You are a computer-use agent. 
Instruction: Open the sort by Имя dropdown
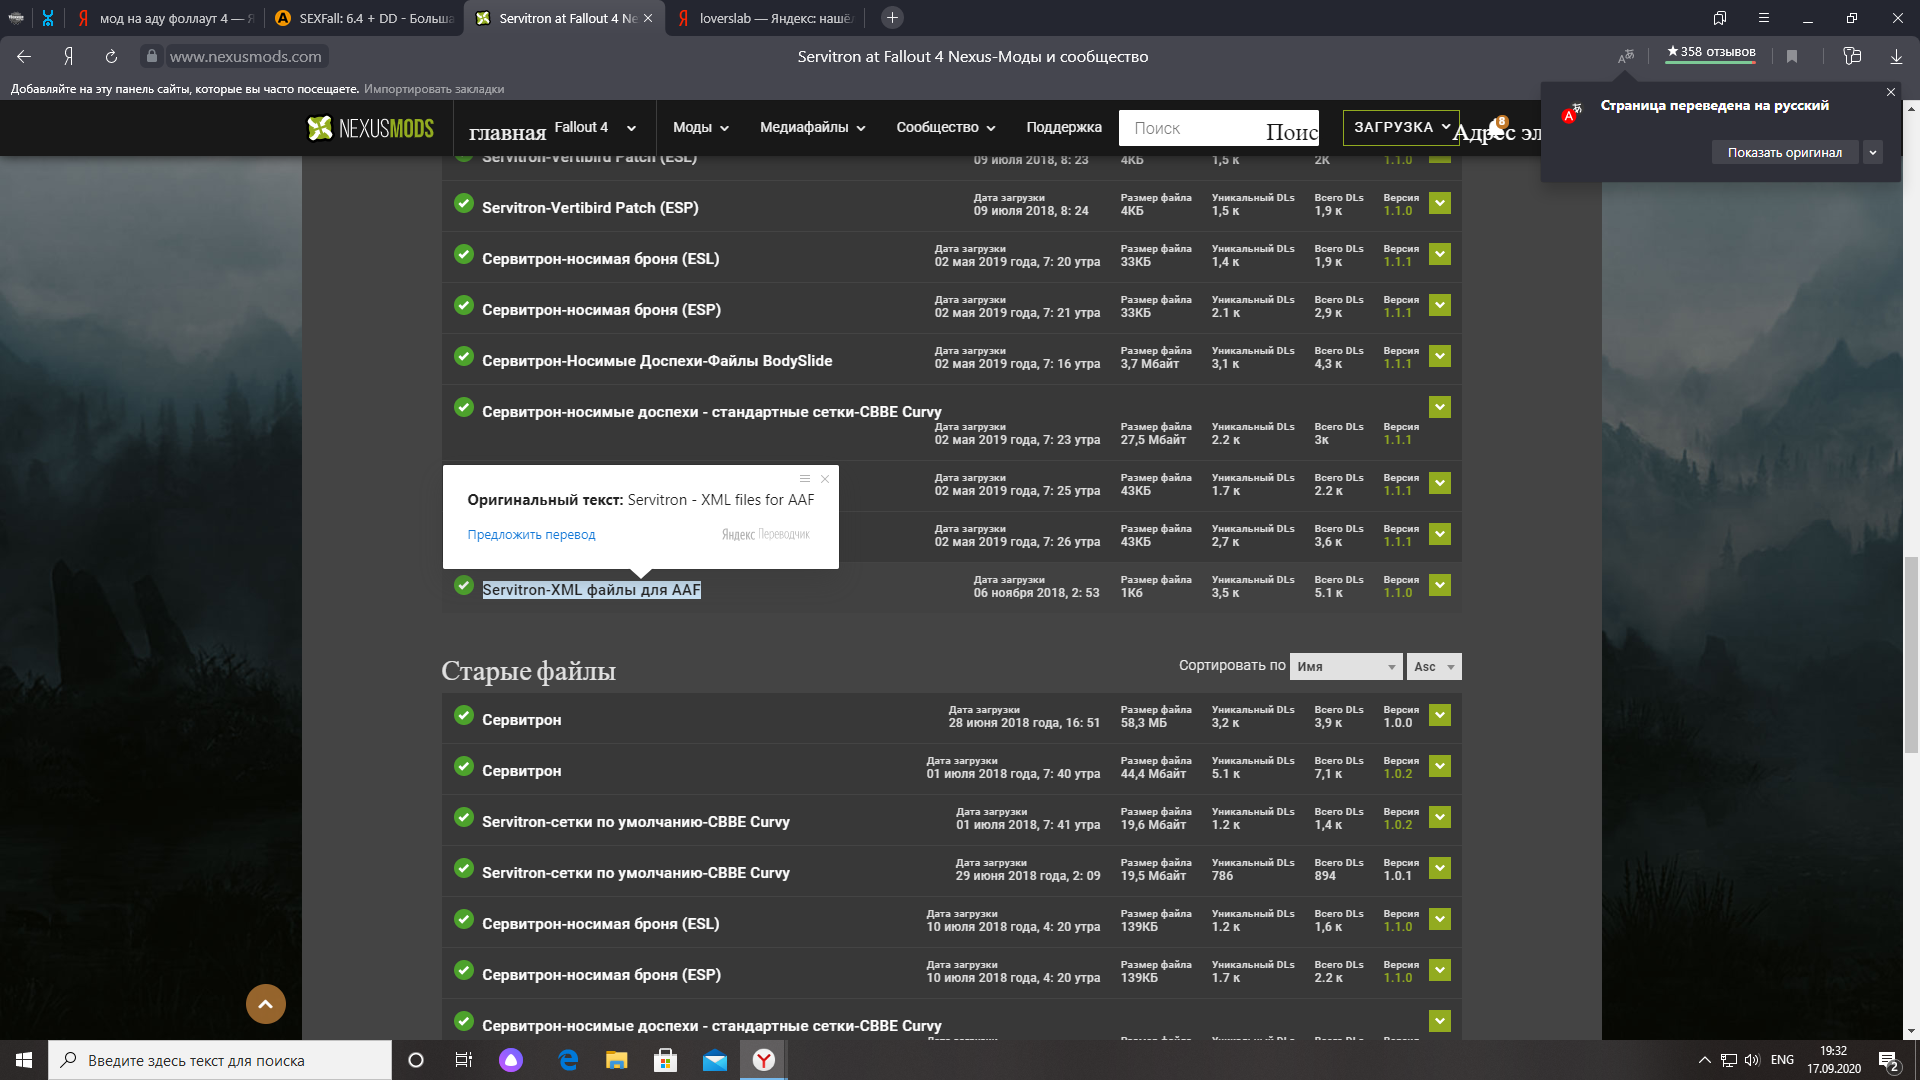pyautogui.click(x=1345, y=666)
